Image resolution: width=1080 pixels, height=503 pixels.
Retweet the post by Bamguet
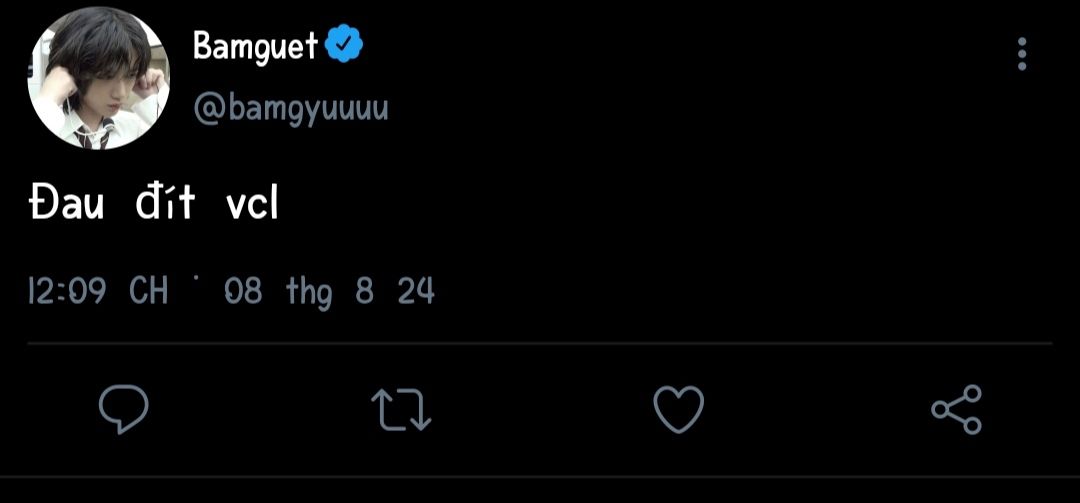tap(401, 409)
